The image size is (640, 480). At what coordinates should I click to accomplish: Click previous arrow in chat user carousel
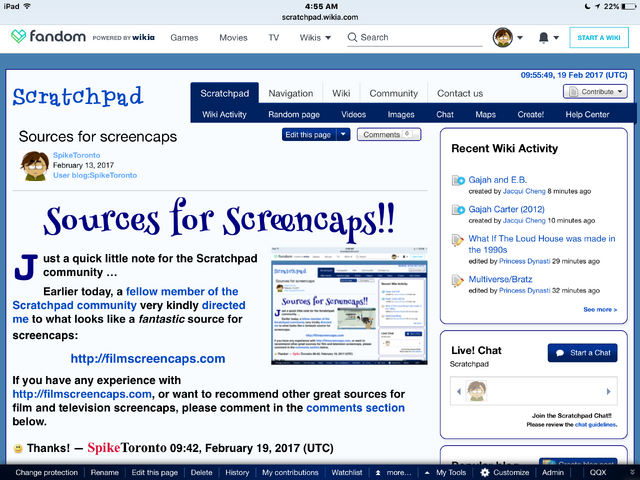459,391
